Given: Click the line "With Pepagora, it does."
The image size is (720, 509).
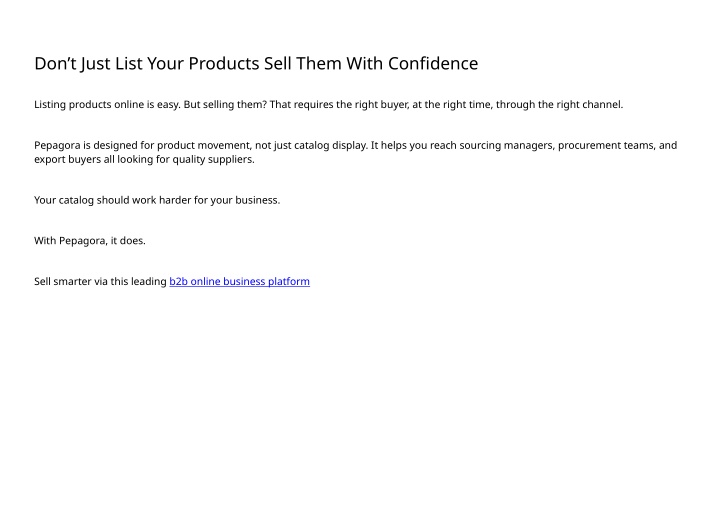Looking at the screenshot, I should click(90, 241).
